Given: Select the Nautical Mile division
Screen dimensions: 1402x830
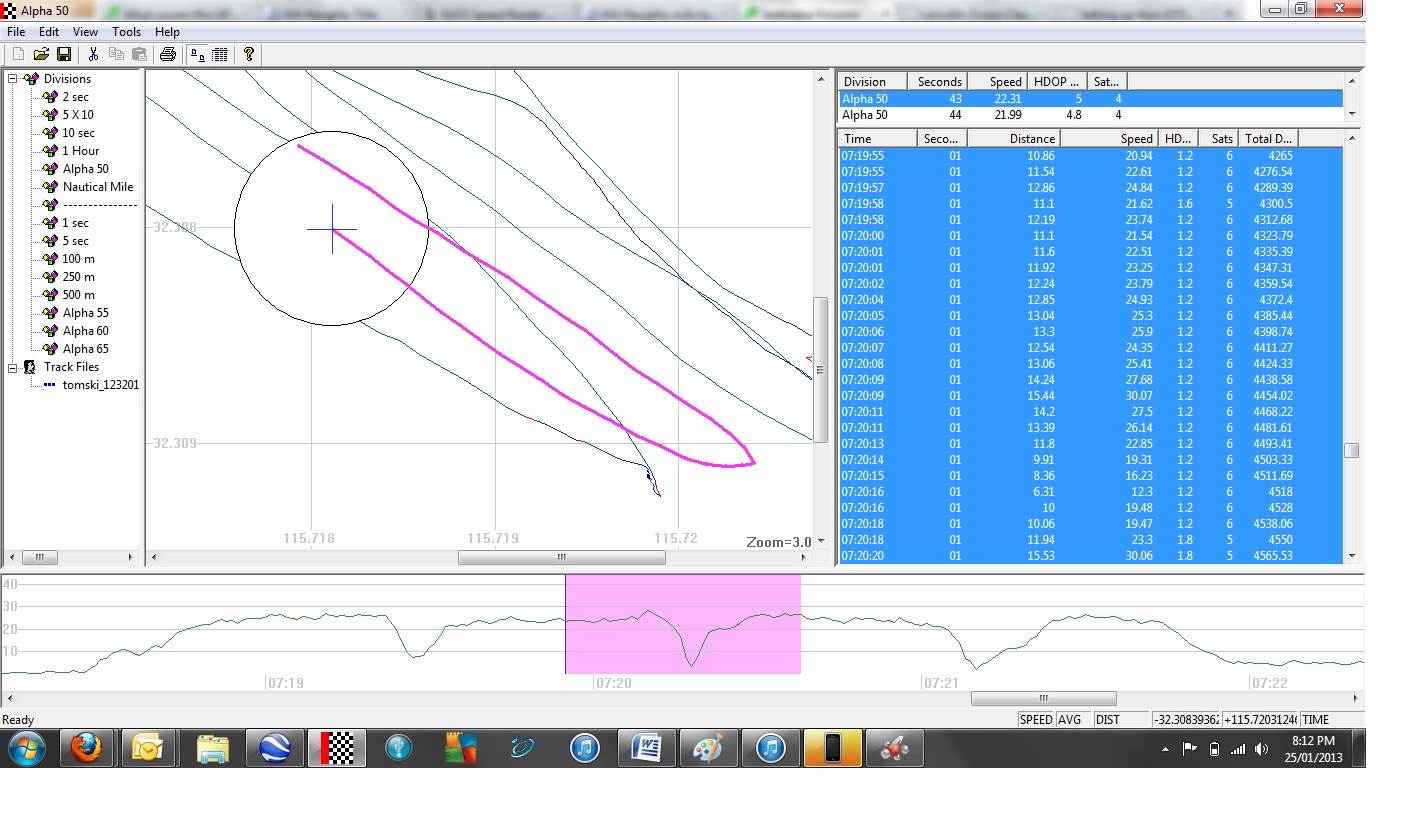Looking at the screenshot, I should pos(97,187).
